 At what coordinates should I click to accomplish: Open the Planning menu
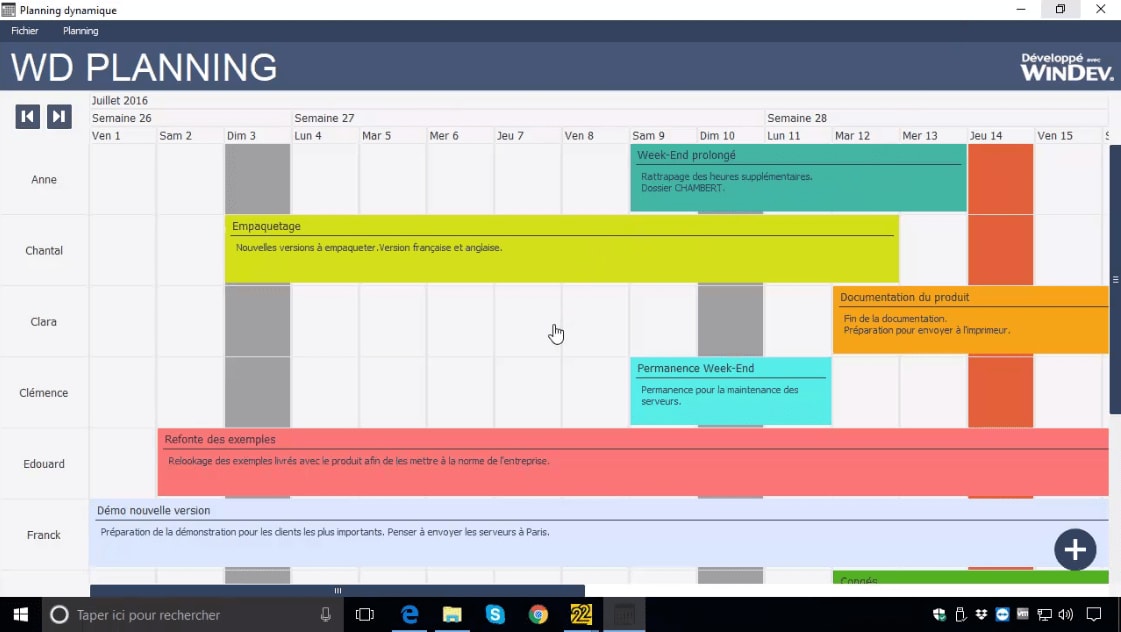[80, 30]
